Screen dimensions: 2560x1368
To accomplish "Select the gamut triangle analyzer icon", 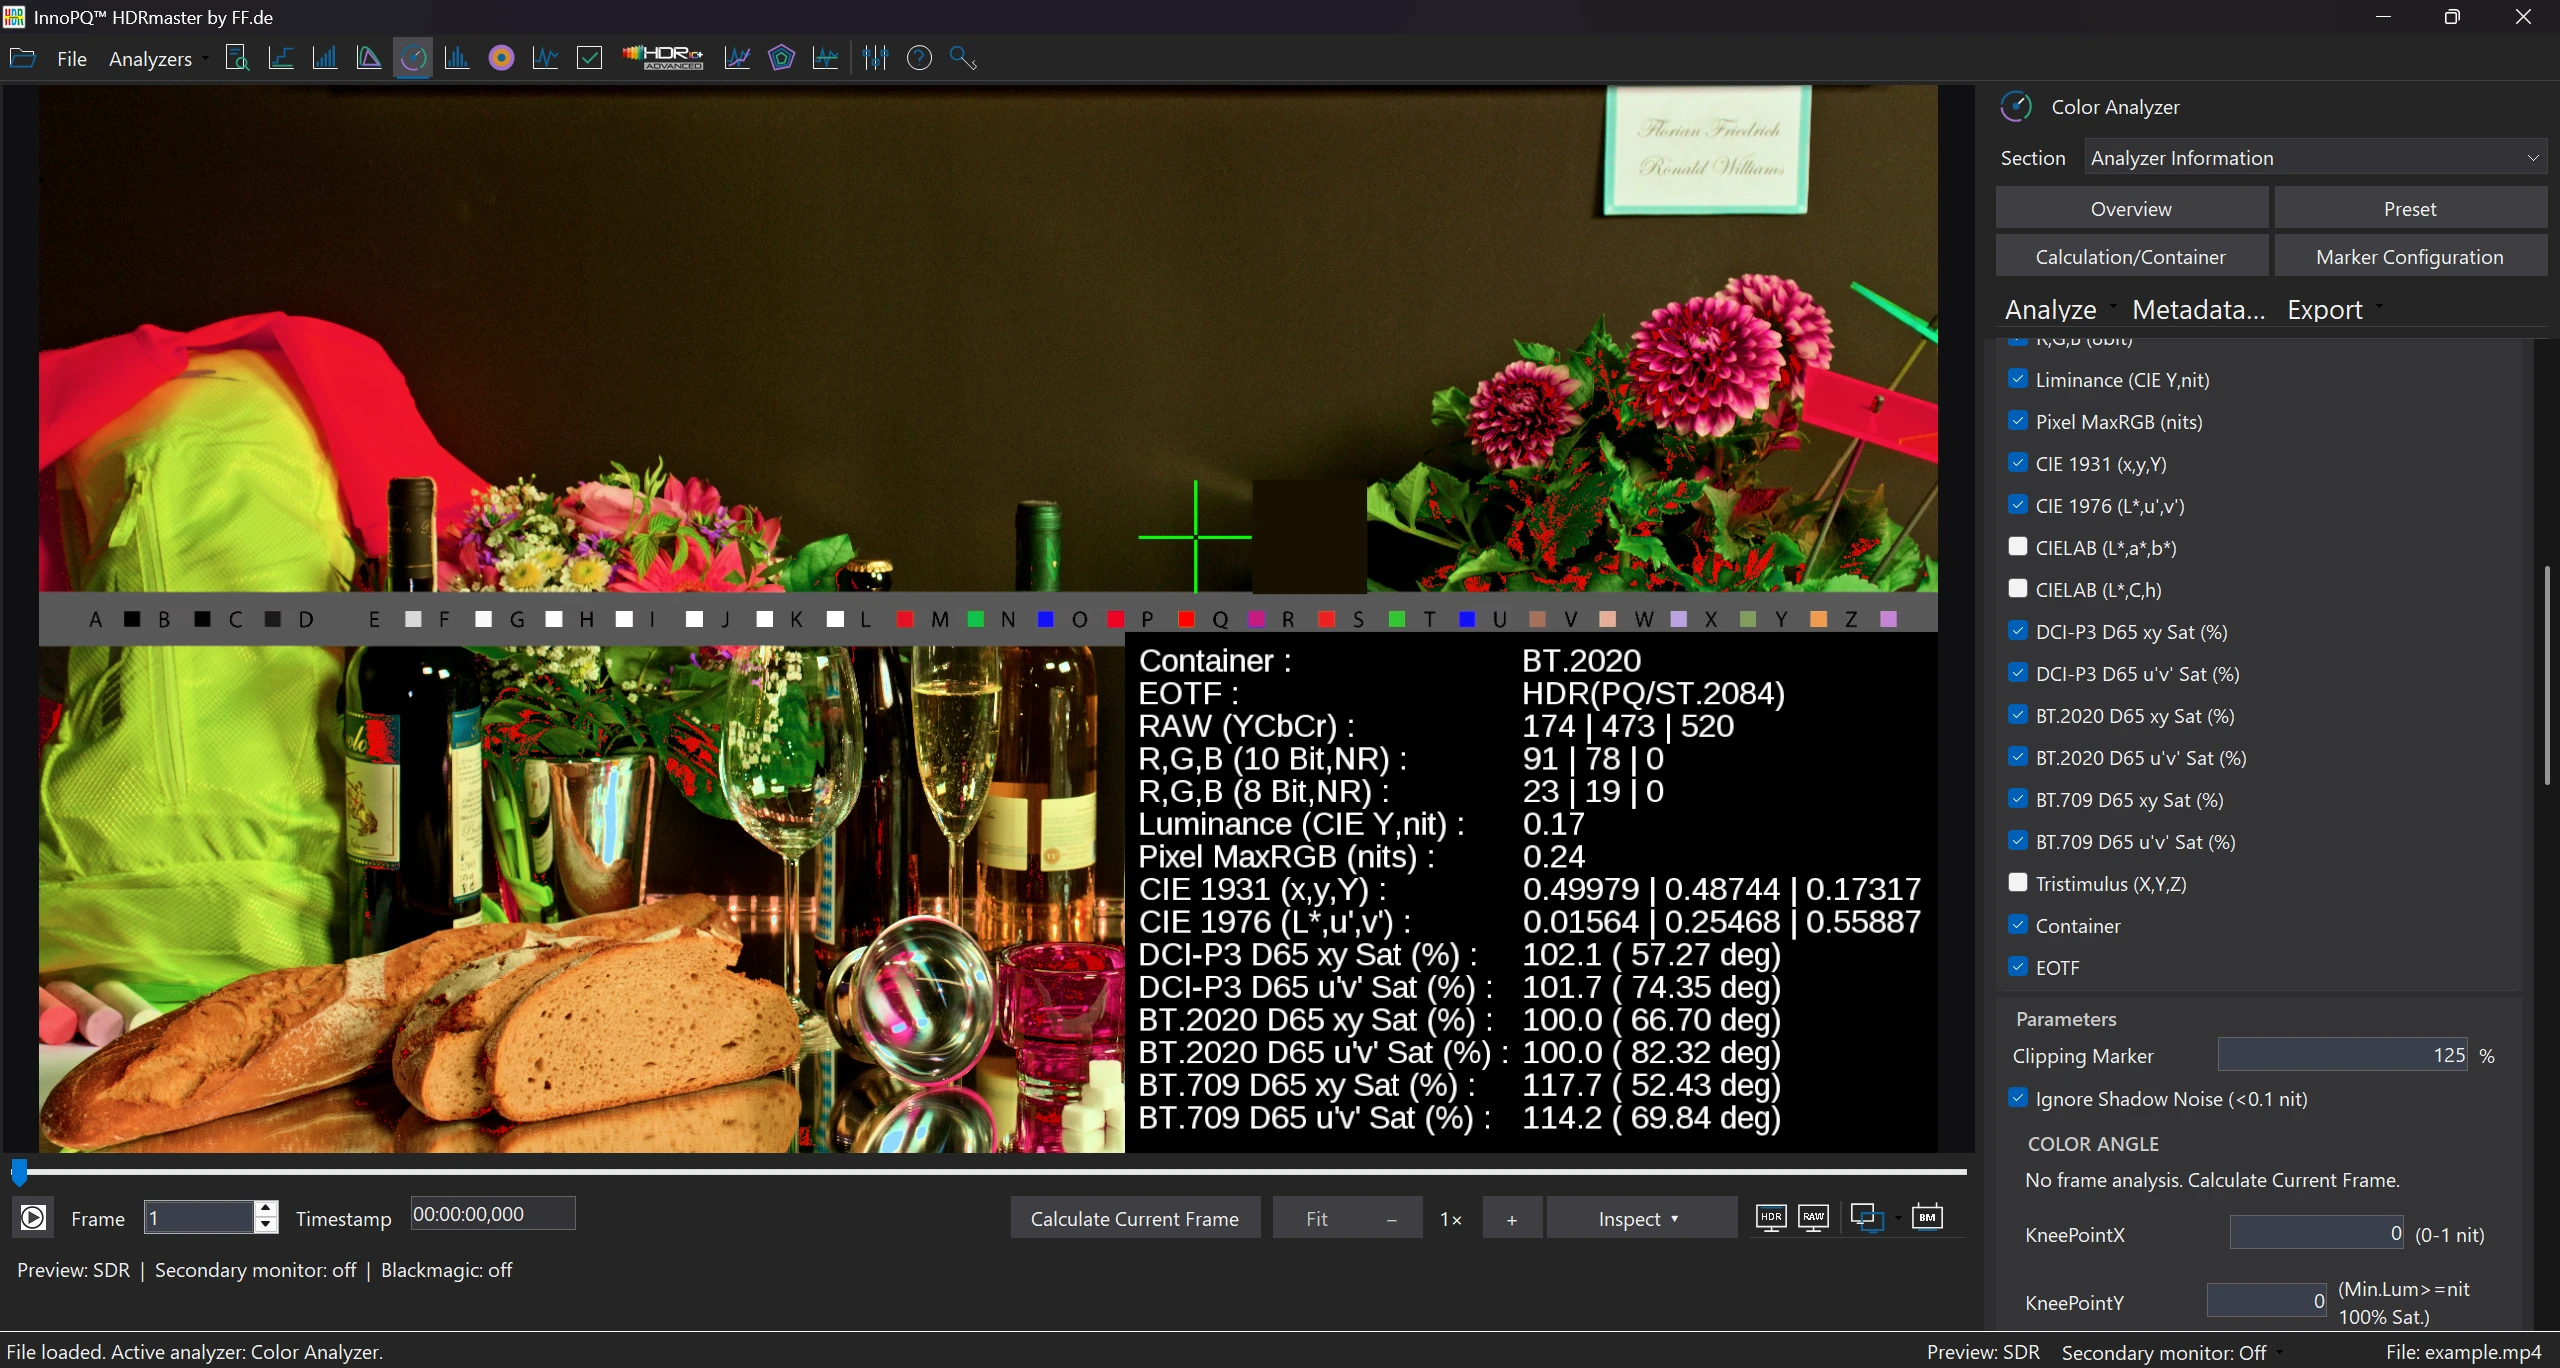I will 369,58.
